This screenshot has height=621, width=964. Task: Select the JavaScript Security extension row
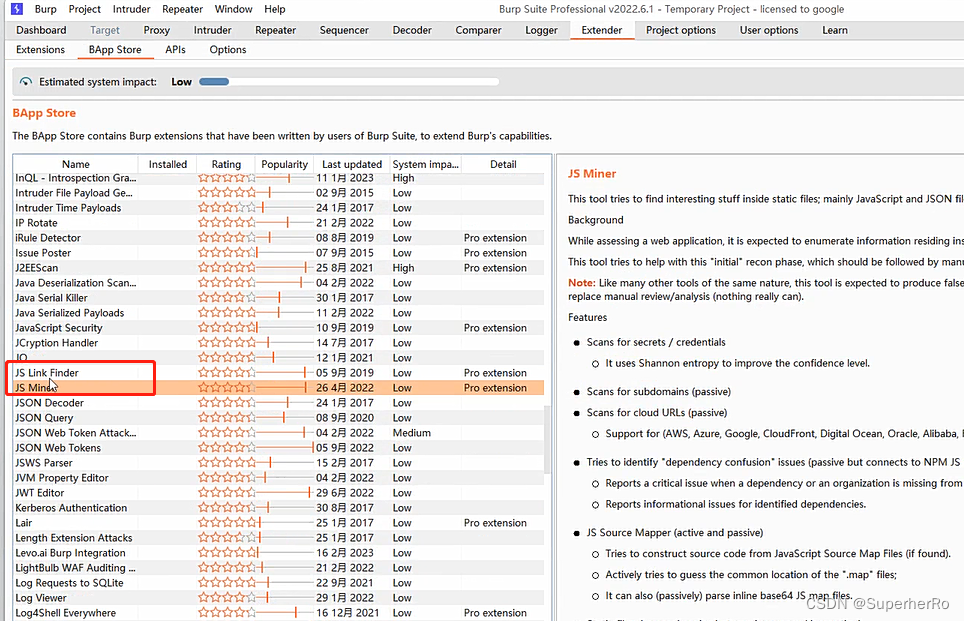[279, 328]
